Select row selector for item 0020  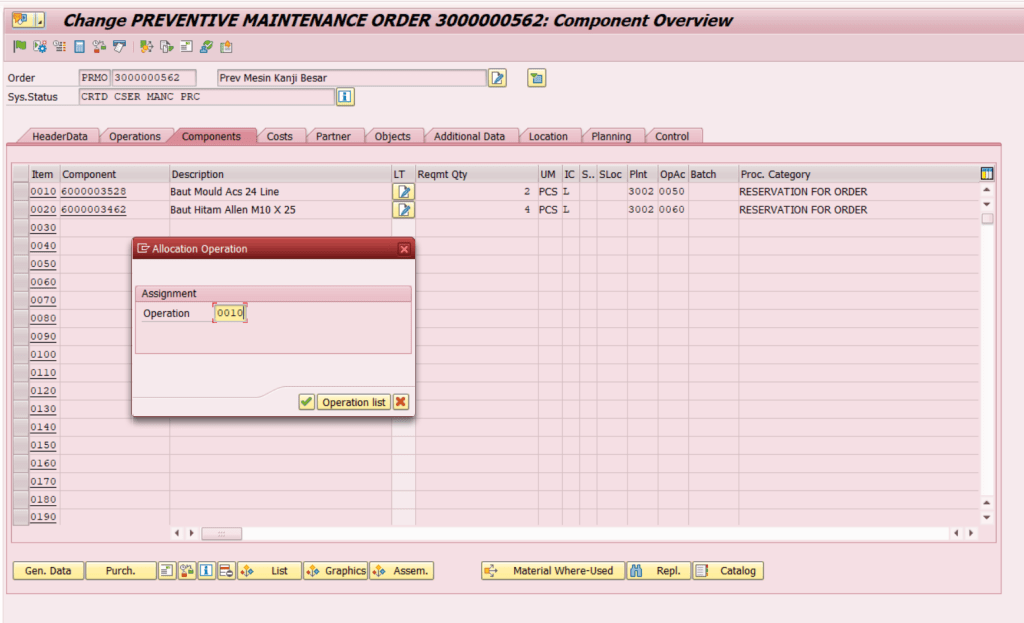20,210
